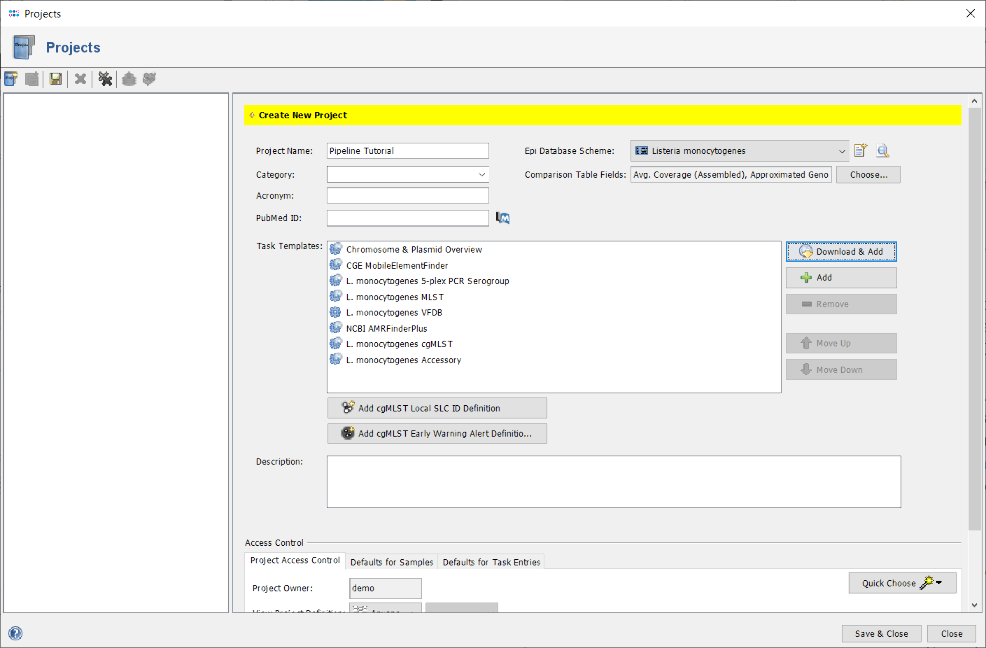Click the PubMed lookup icon
Image resolution: width=986 pixels, height=648 pixels.
click(503, 218)
